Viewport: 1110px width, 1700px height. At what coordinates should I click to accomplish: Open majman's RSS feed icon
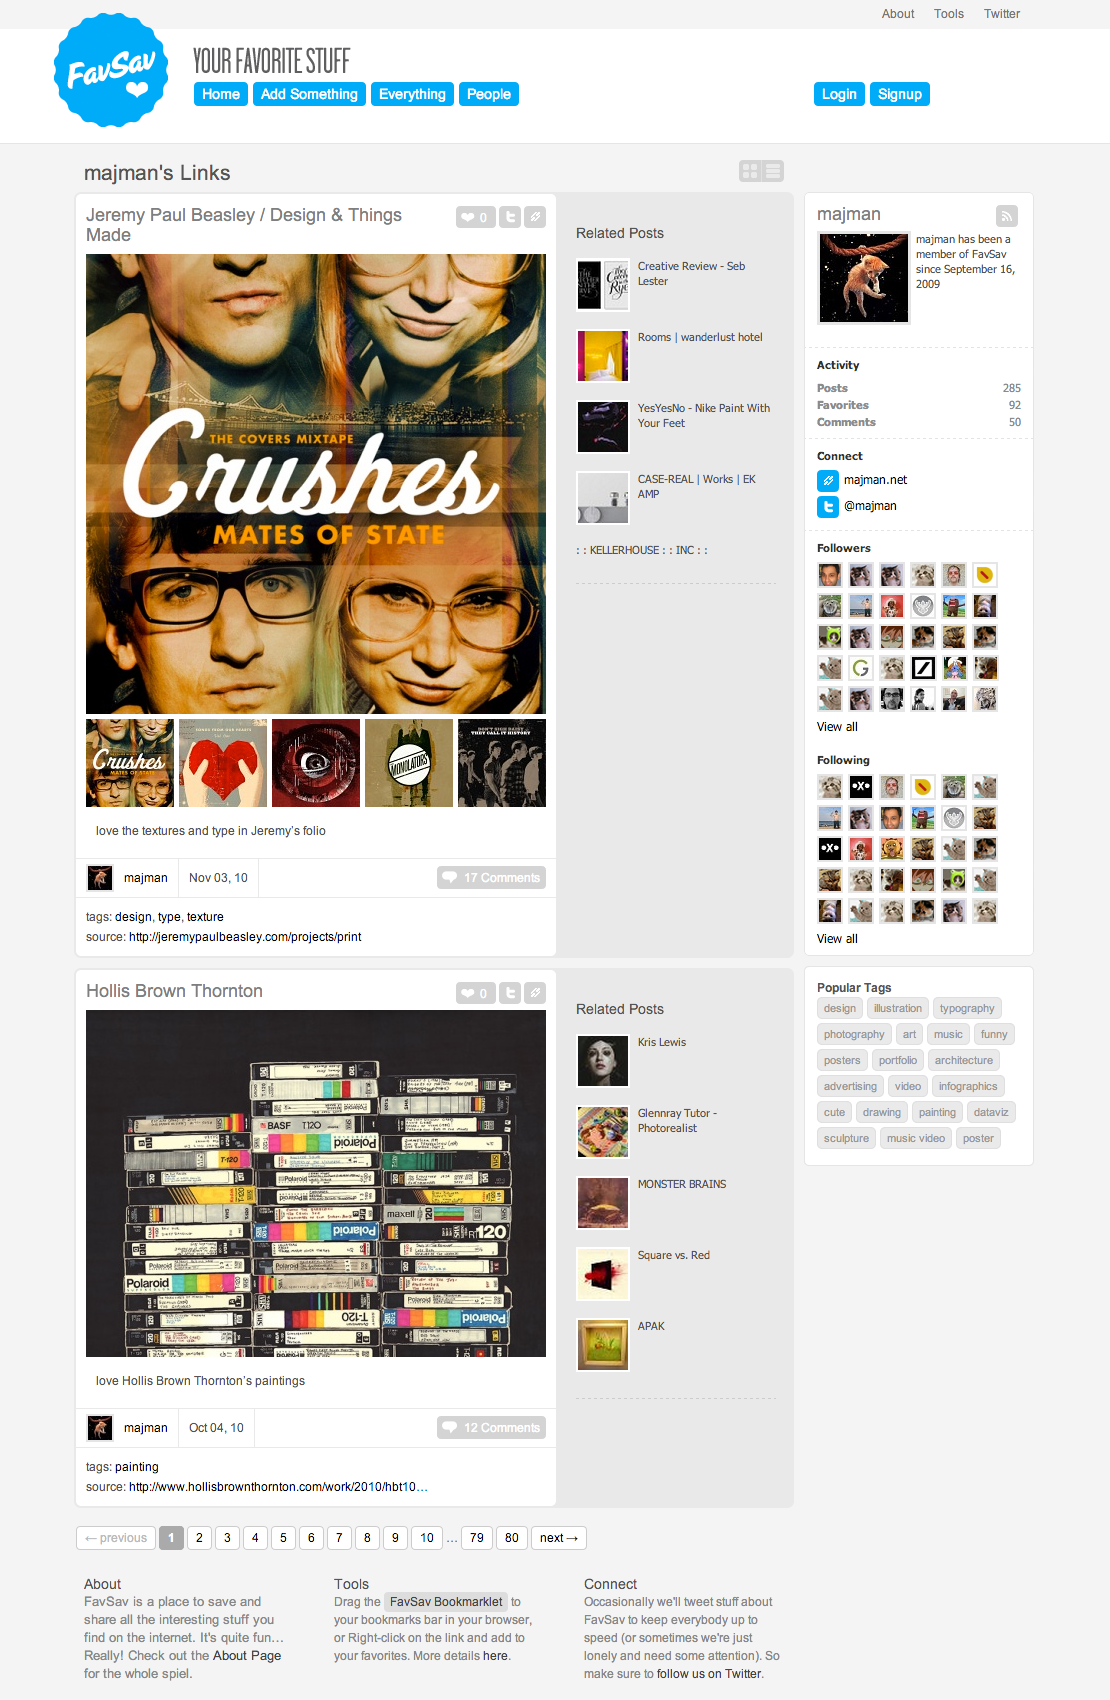(1007, 215)
